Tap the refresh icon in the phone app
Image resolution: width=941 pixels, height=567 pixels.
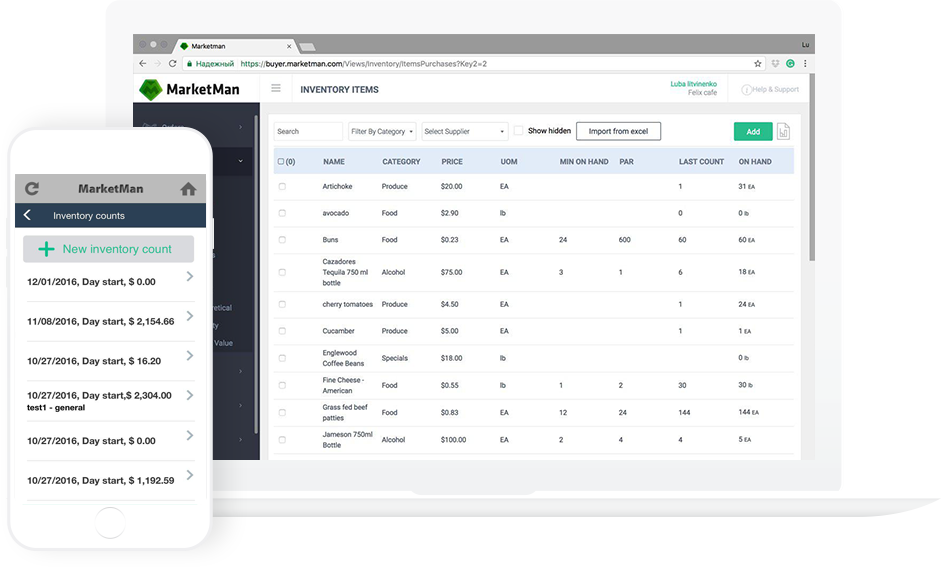point(32,189)
